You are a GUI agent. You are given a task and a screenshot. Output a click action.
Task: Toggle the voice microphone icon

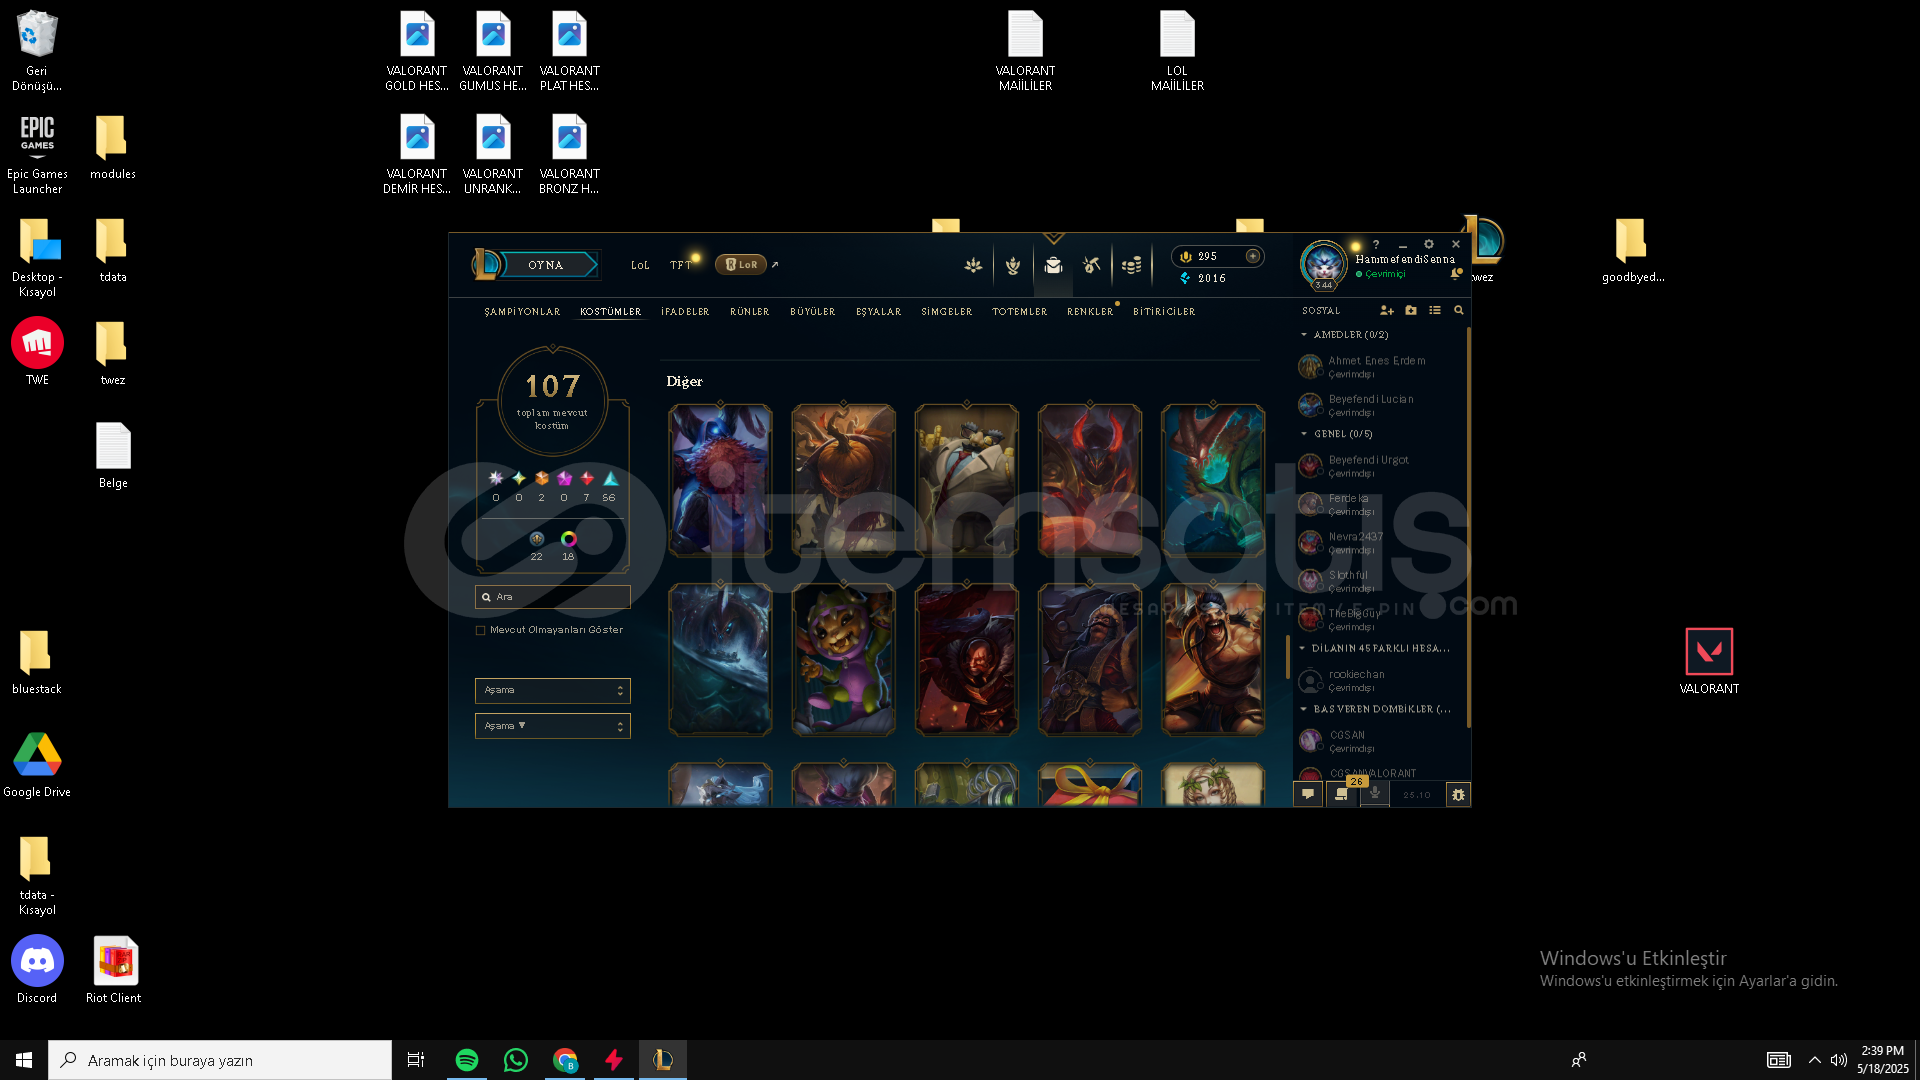tap(1375, 793)
